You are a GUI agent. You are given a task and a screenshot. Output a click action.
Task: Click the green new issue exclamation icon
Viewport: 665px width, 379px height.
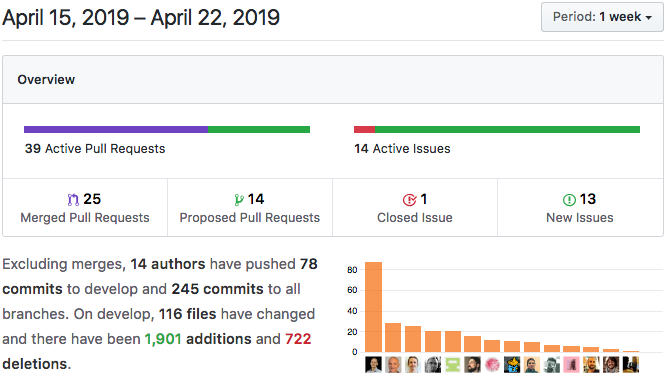[x=569, y=200]
